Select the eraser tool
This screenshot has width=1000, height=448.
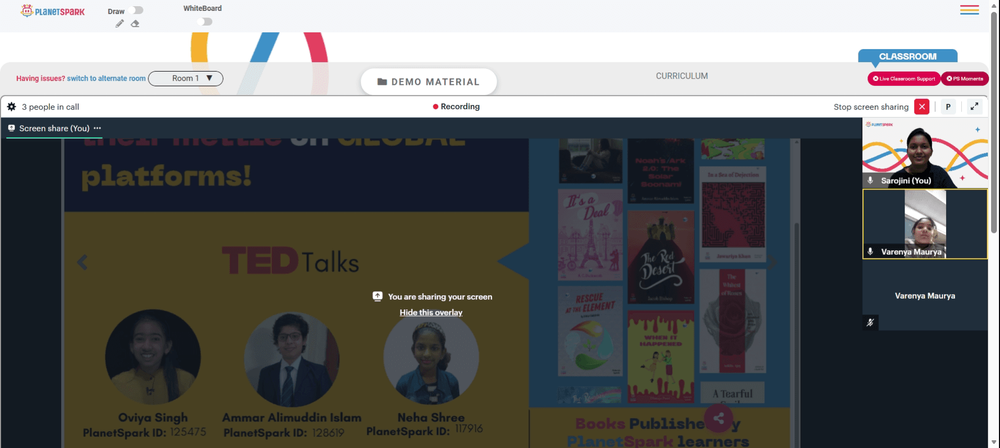(135, 24)
